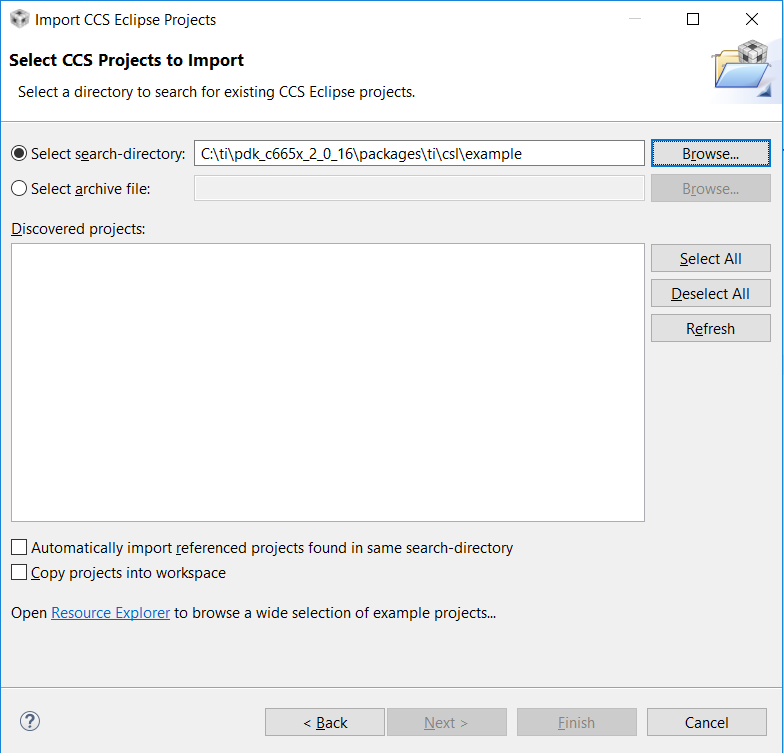This screenshot has width=784, height=753.
Task: Refresh the discovered projects list
Action: pyautogui.click(x=710, y=329)
